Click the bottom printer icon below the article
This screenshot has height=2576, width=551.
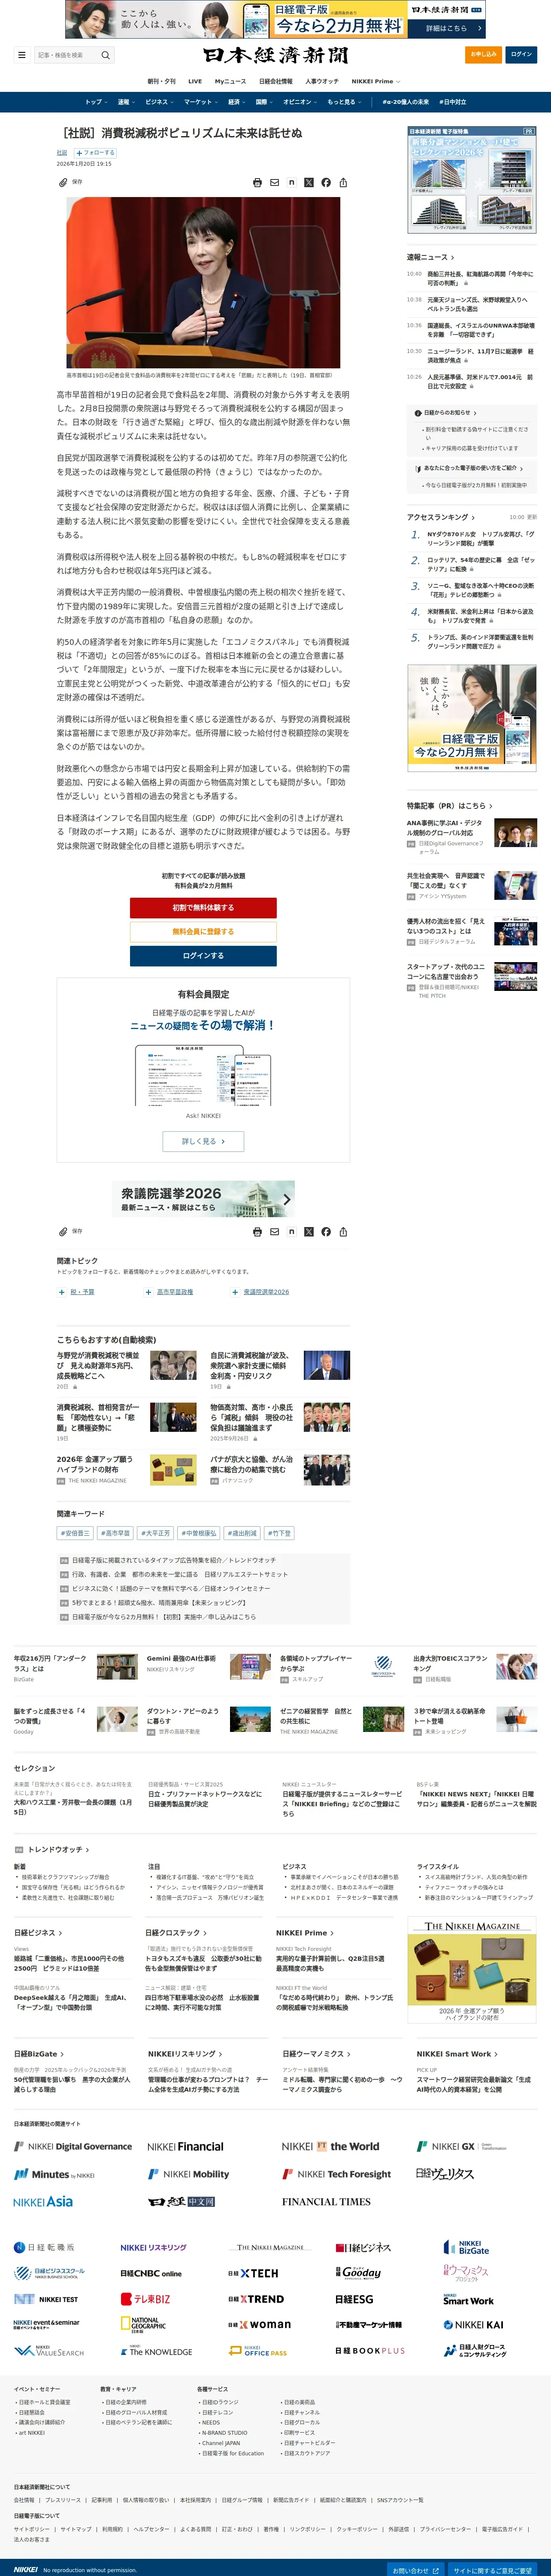pos(257,1232)
